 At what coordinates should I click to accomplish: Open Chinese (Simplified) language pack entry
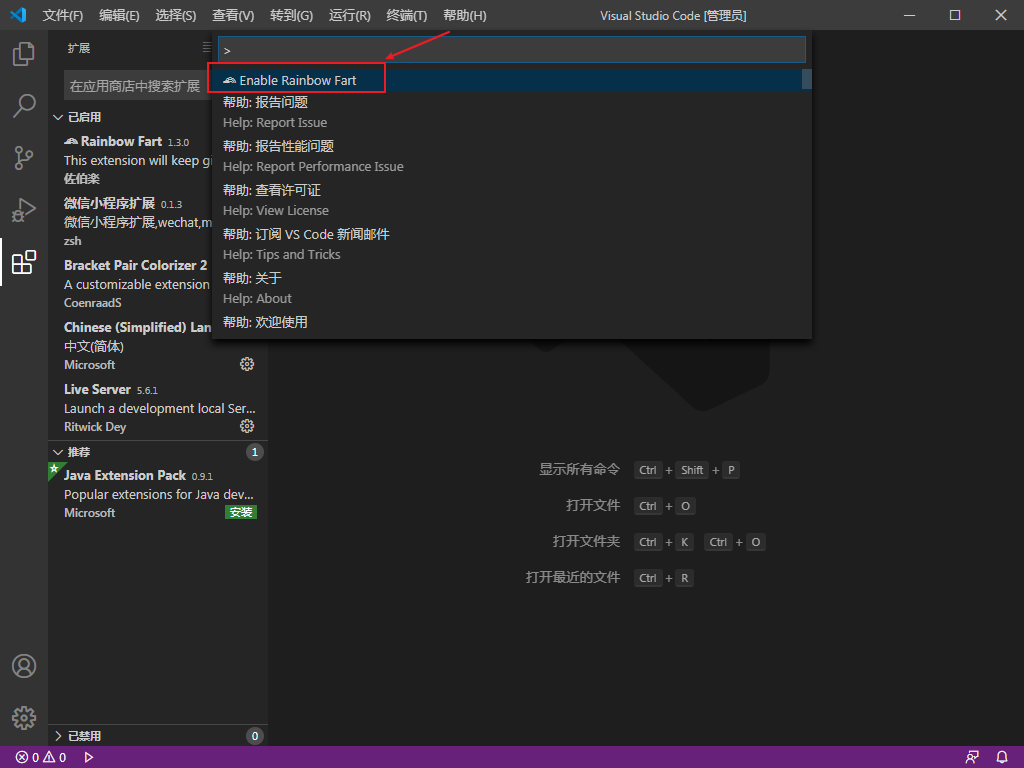point(157,345)
